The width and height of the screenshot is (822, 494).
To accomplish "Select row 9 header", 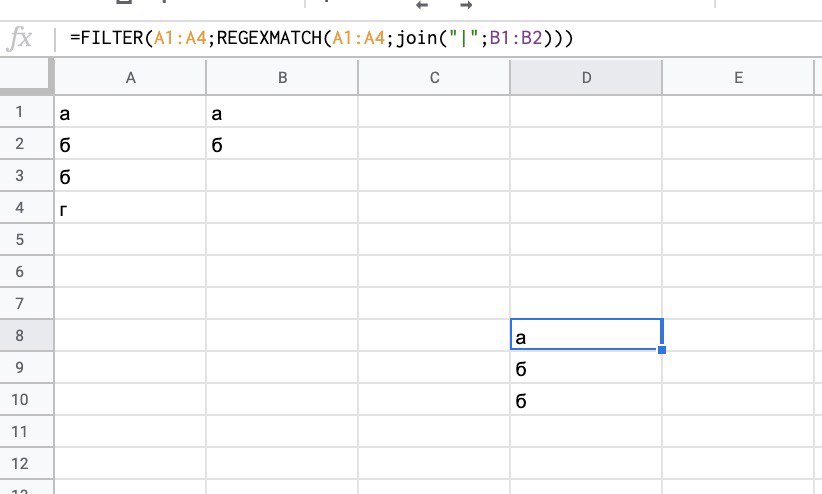I will (x=27, y=368).
